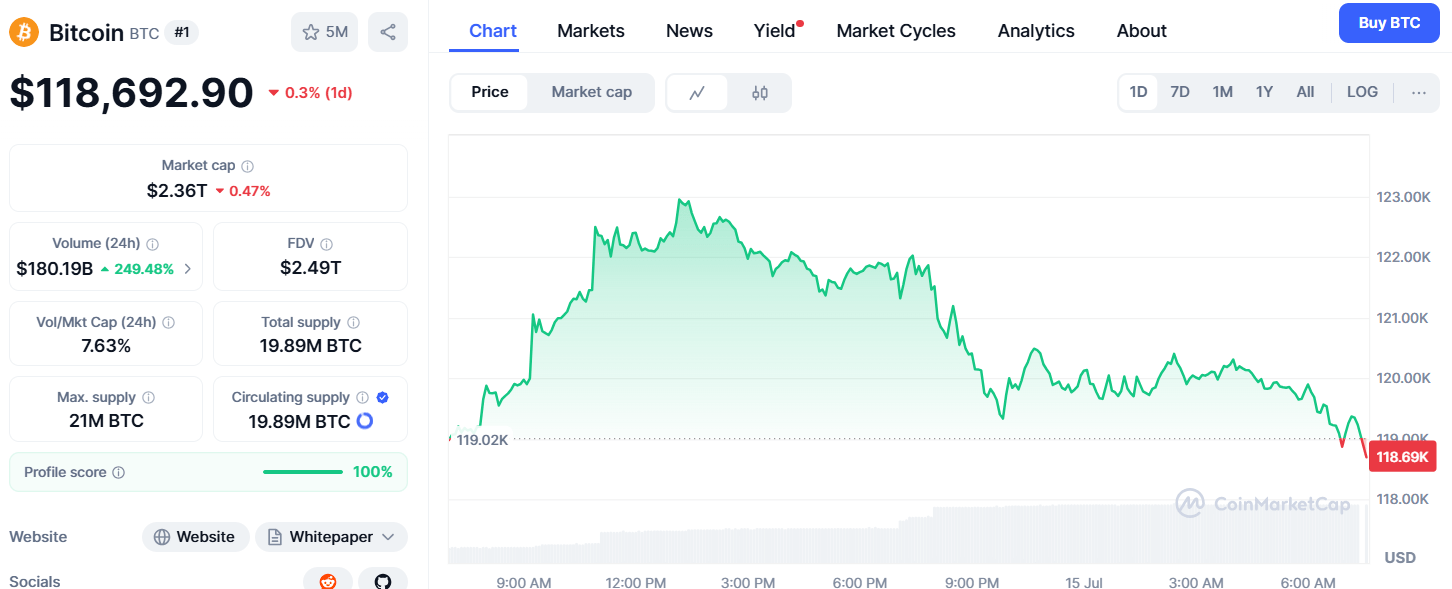Toggle chart to Market cap view
The width and height of the screenshot is (1452, 589).
(x=591, y=92)
